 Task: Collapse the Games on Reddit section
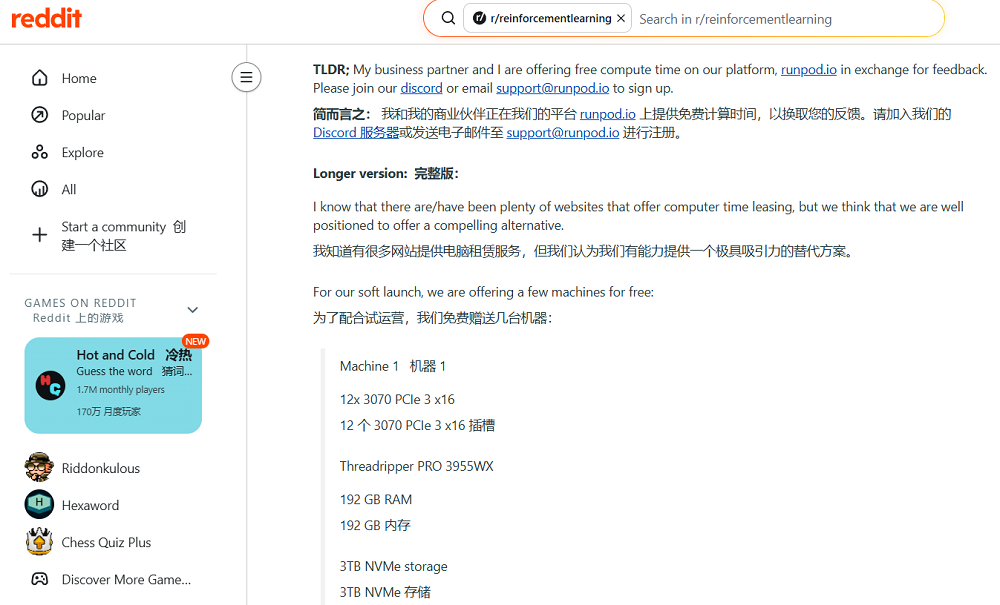tap(192, 310)
